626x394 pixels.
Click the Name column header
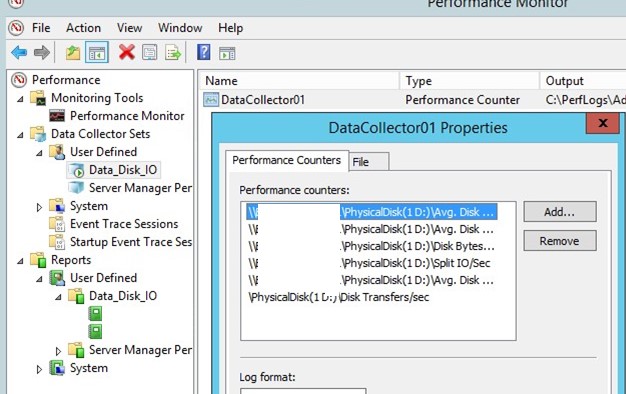point(299,81)
